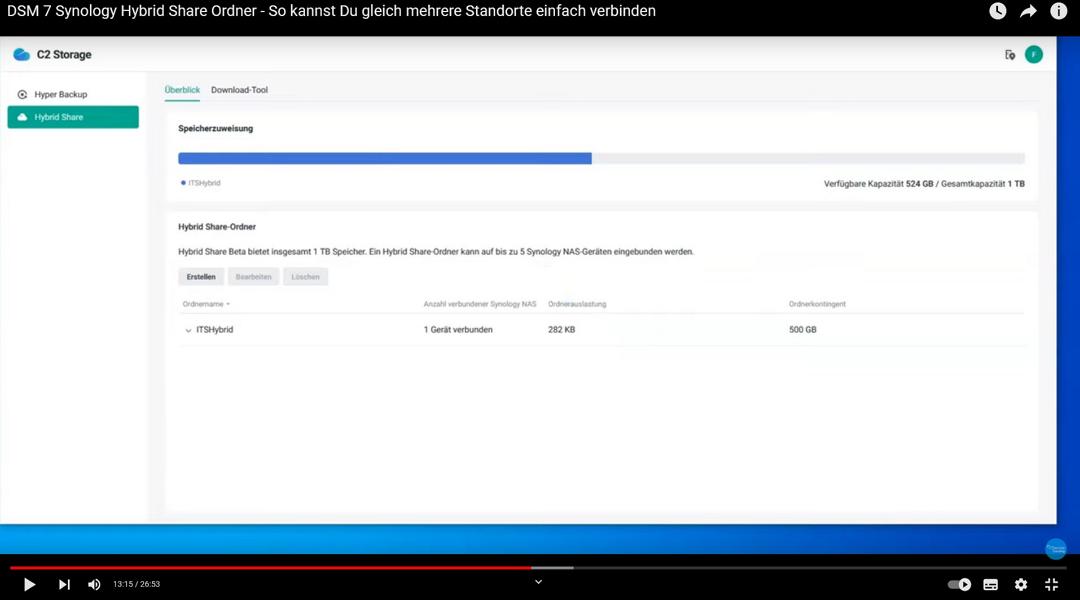Viewport: 1080px width, 600px height.
Task: Click the Speicherzuweisung heading
Action: 216,129
